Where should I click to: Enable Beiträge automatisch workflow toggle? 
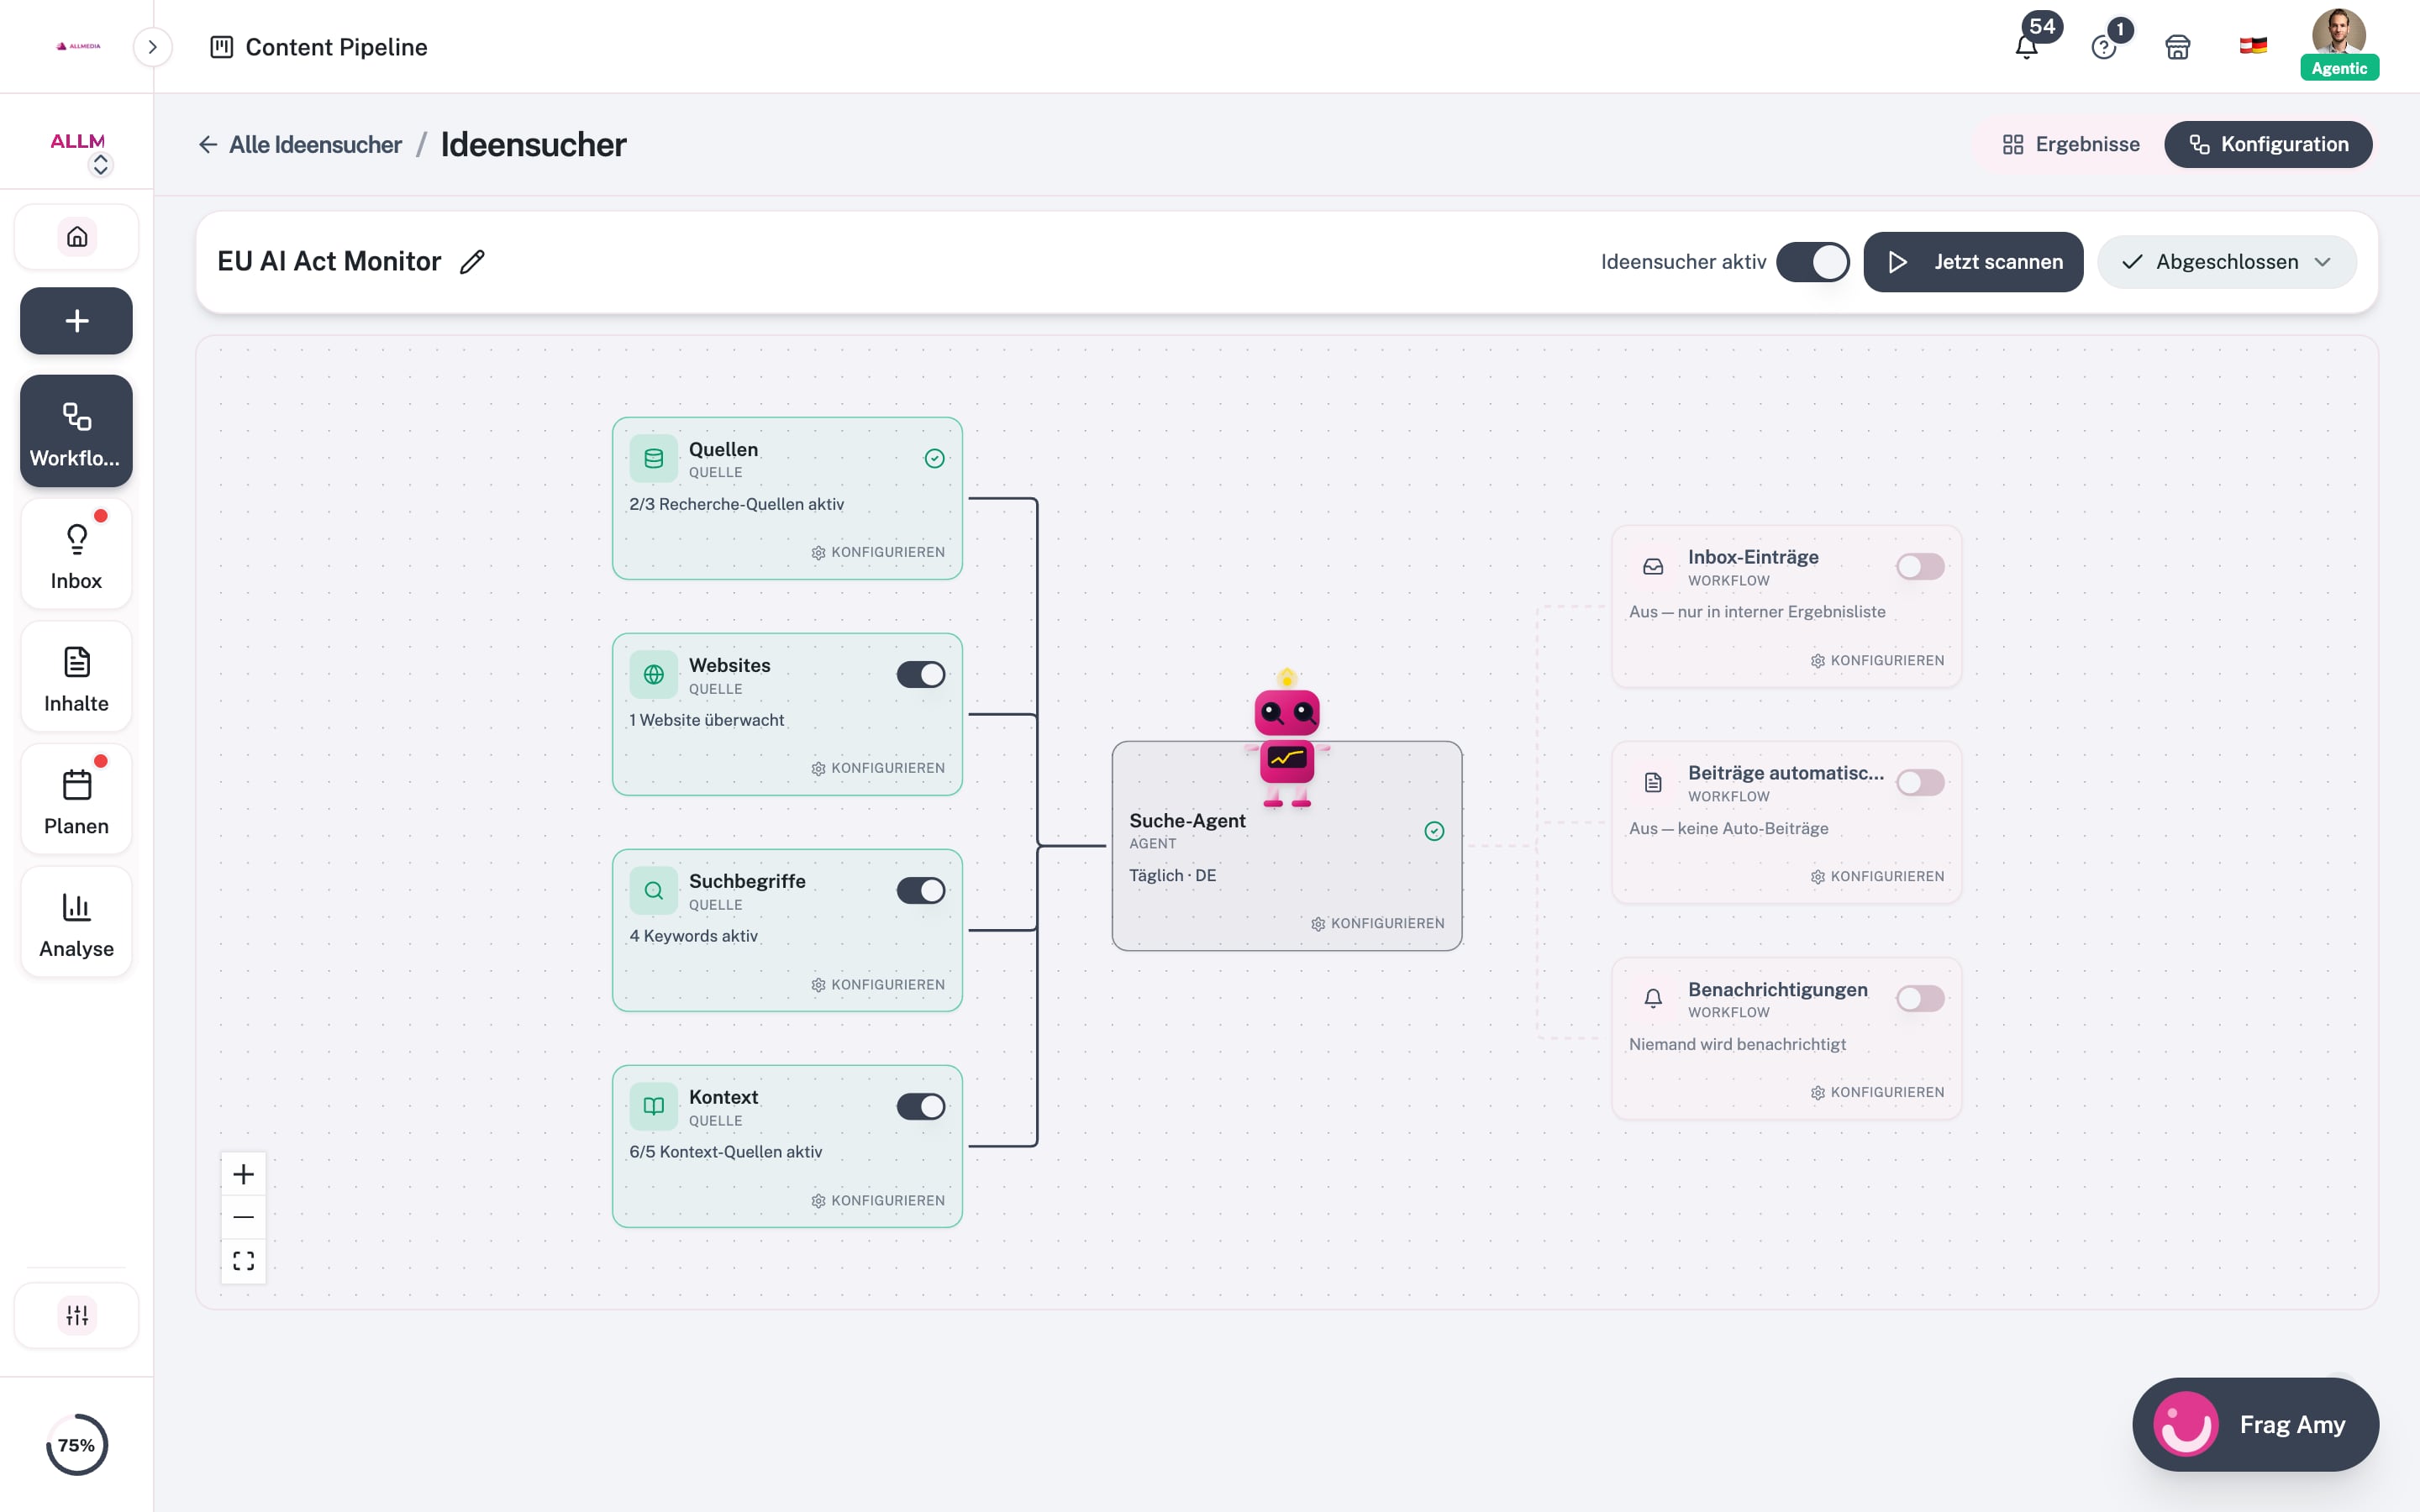pyautogui.click(x=1920, y=783)
